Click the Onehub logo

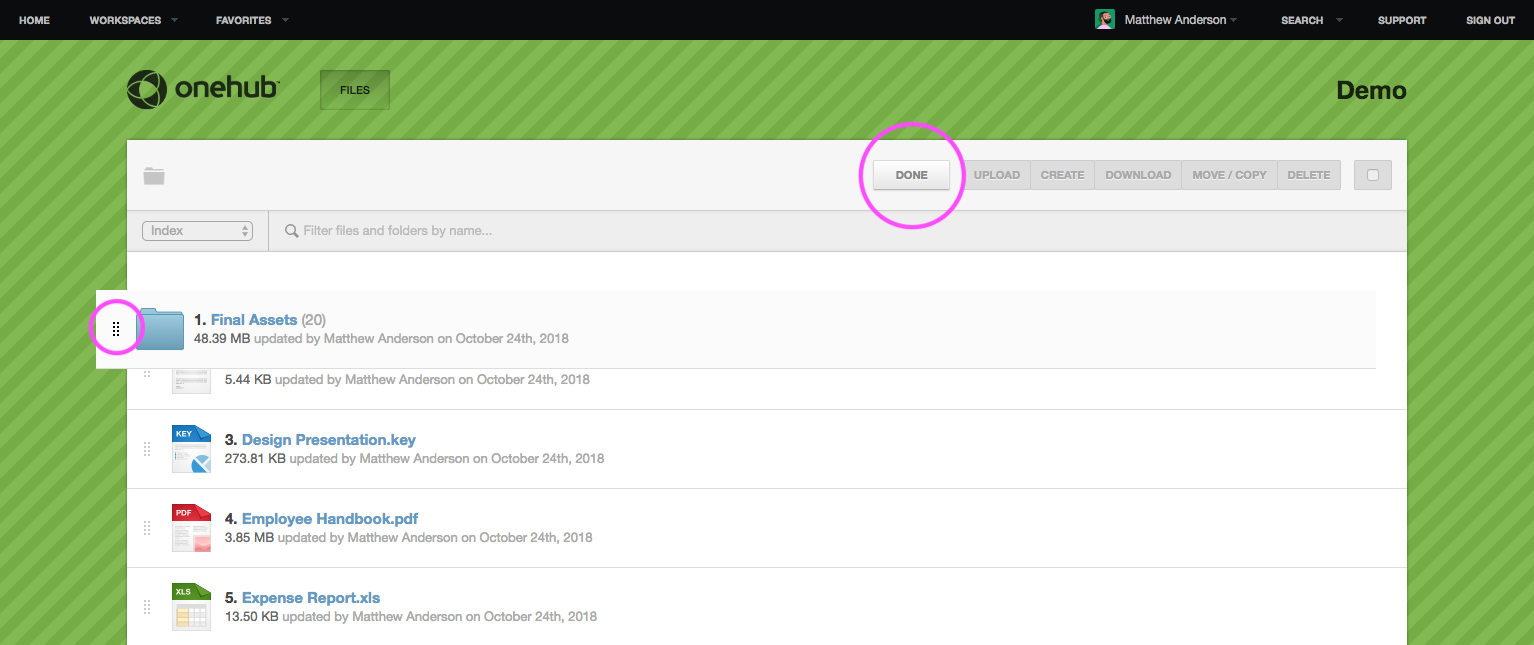point(203,89)
